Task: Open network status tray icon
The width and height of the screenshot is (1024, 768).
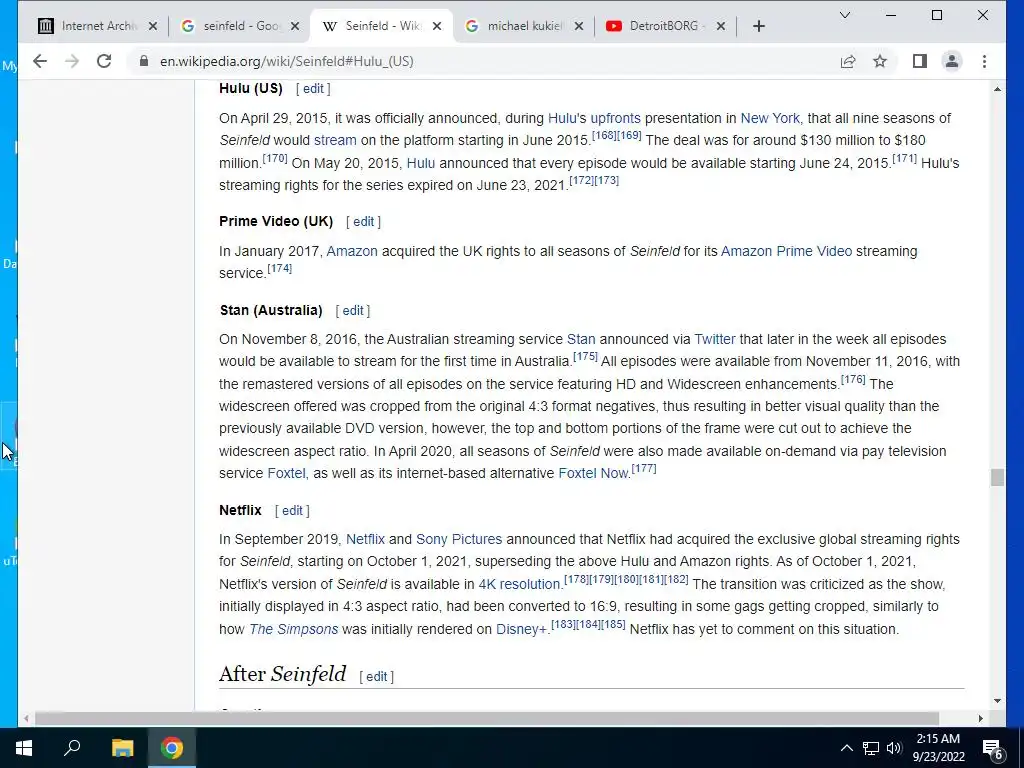Action: 871,748
